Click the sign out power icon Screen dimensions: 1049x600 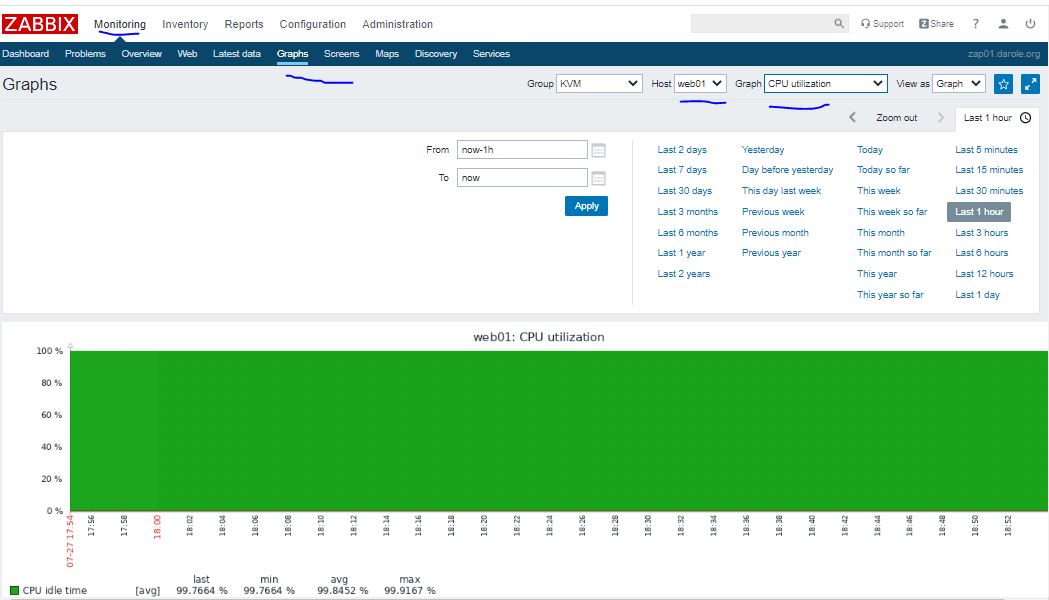tap(1030, 23)
